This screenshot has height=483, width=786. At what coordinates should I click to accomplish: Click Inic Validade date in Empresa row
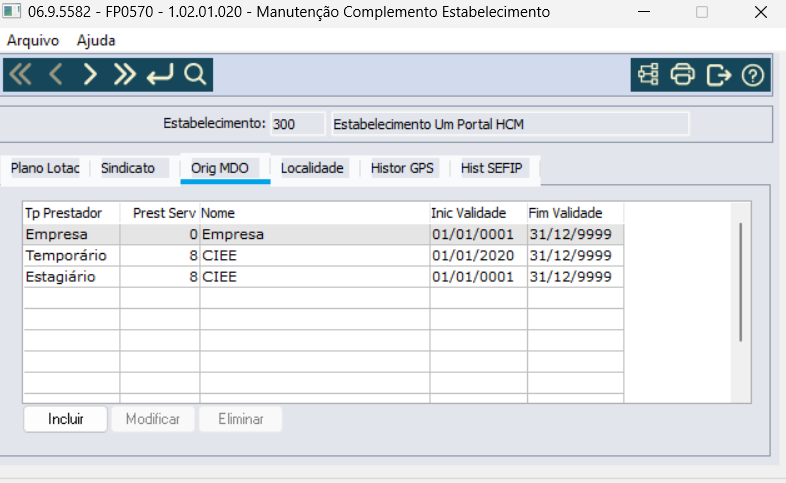pos(478,234)
